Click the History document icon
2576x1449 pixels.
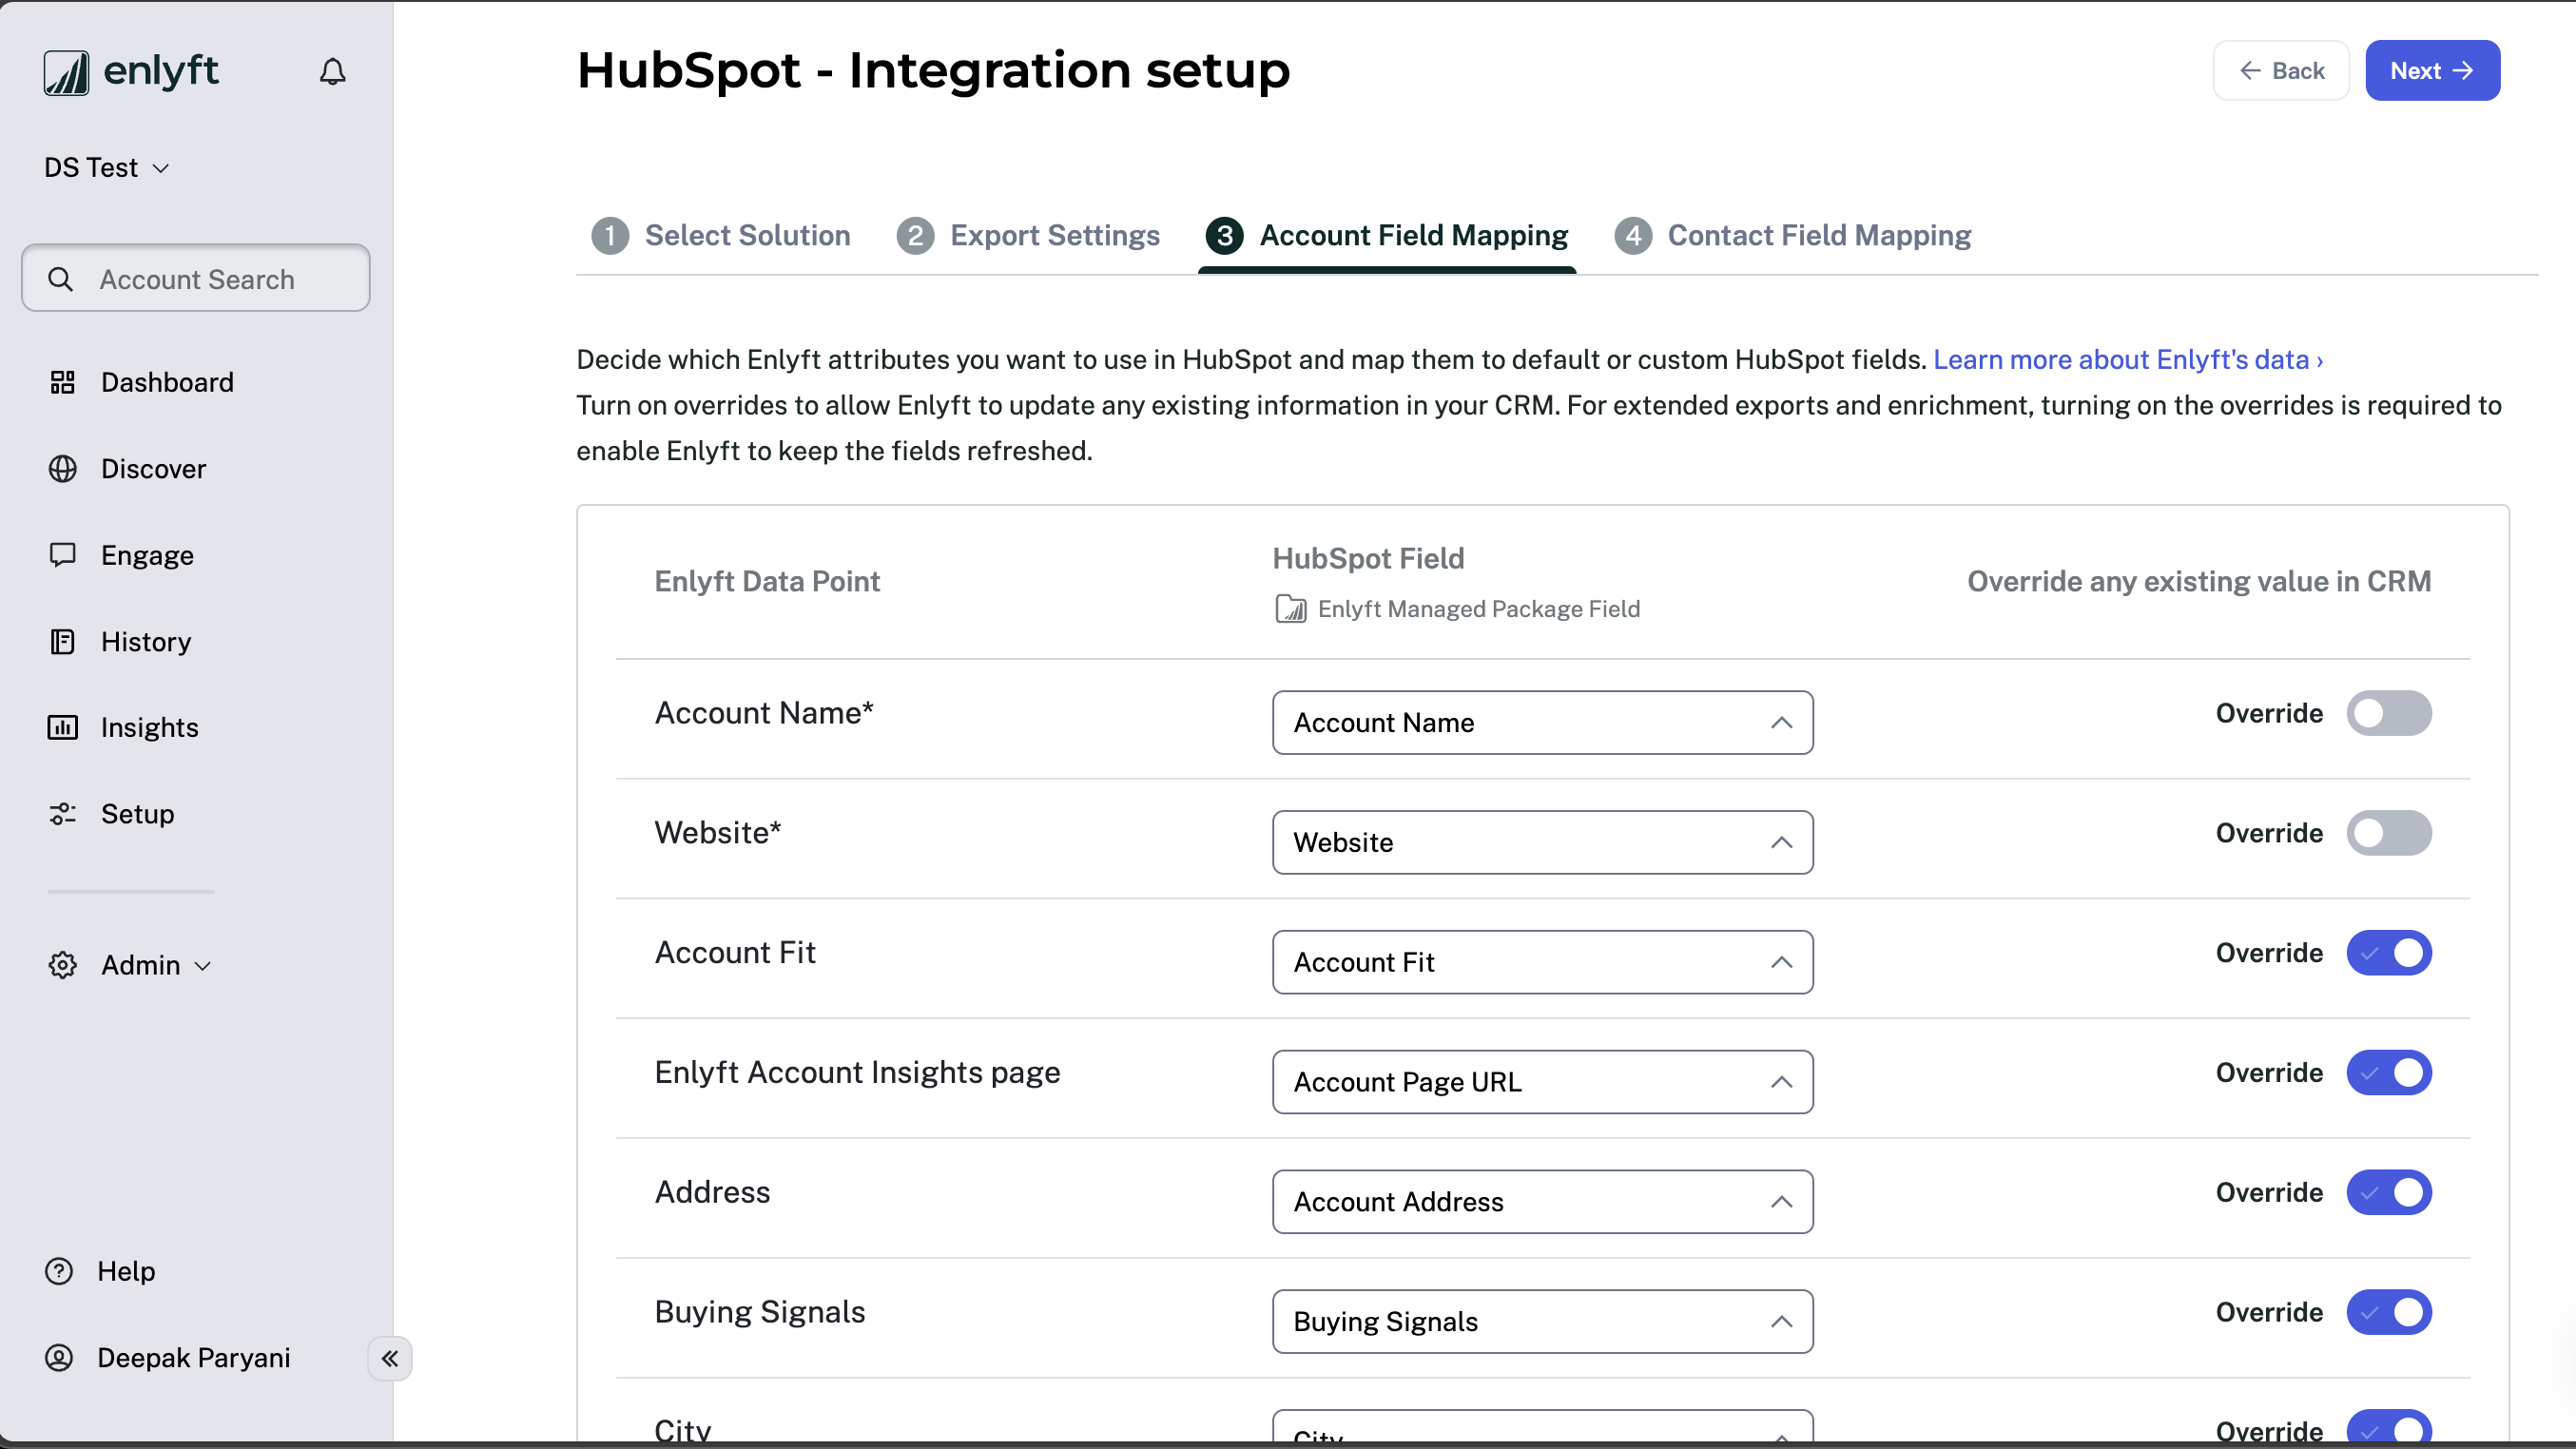[x=62, y=641]
